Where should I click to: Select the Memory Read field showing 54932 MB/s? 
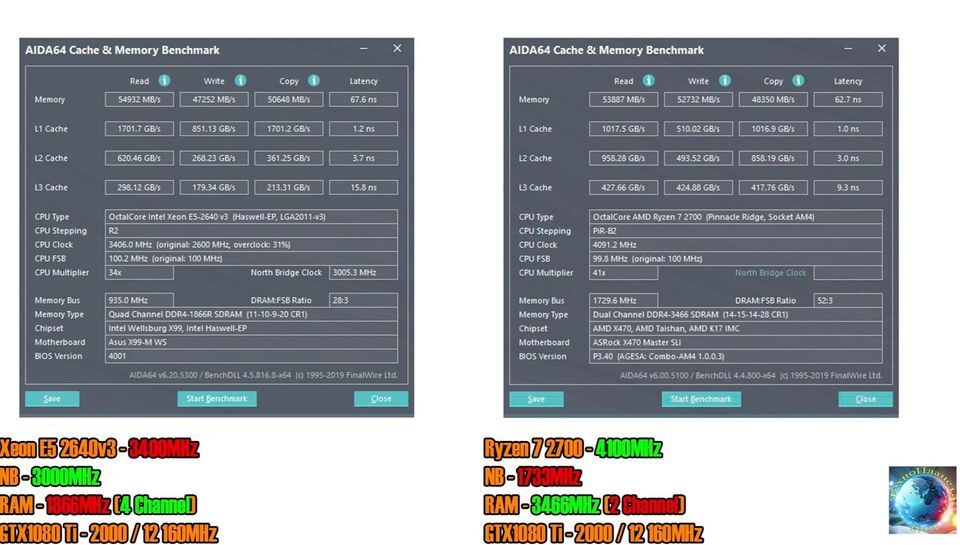[139, 100]
